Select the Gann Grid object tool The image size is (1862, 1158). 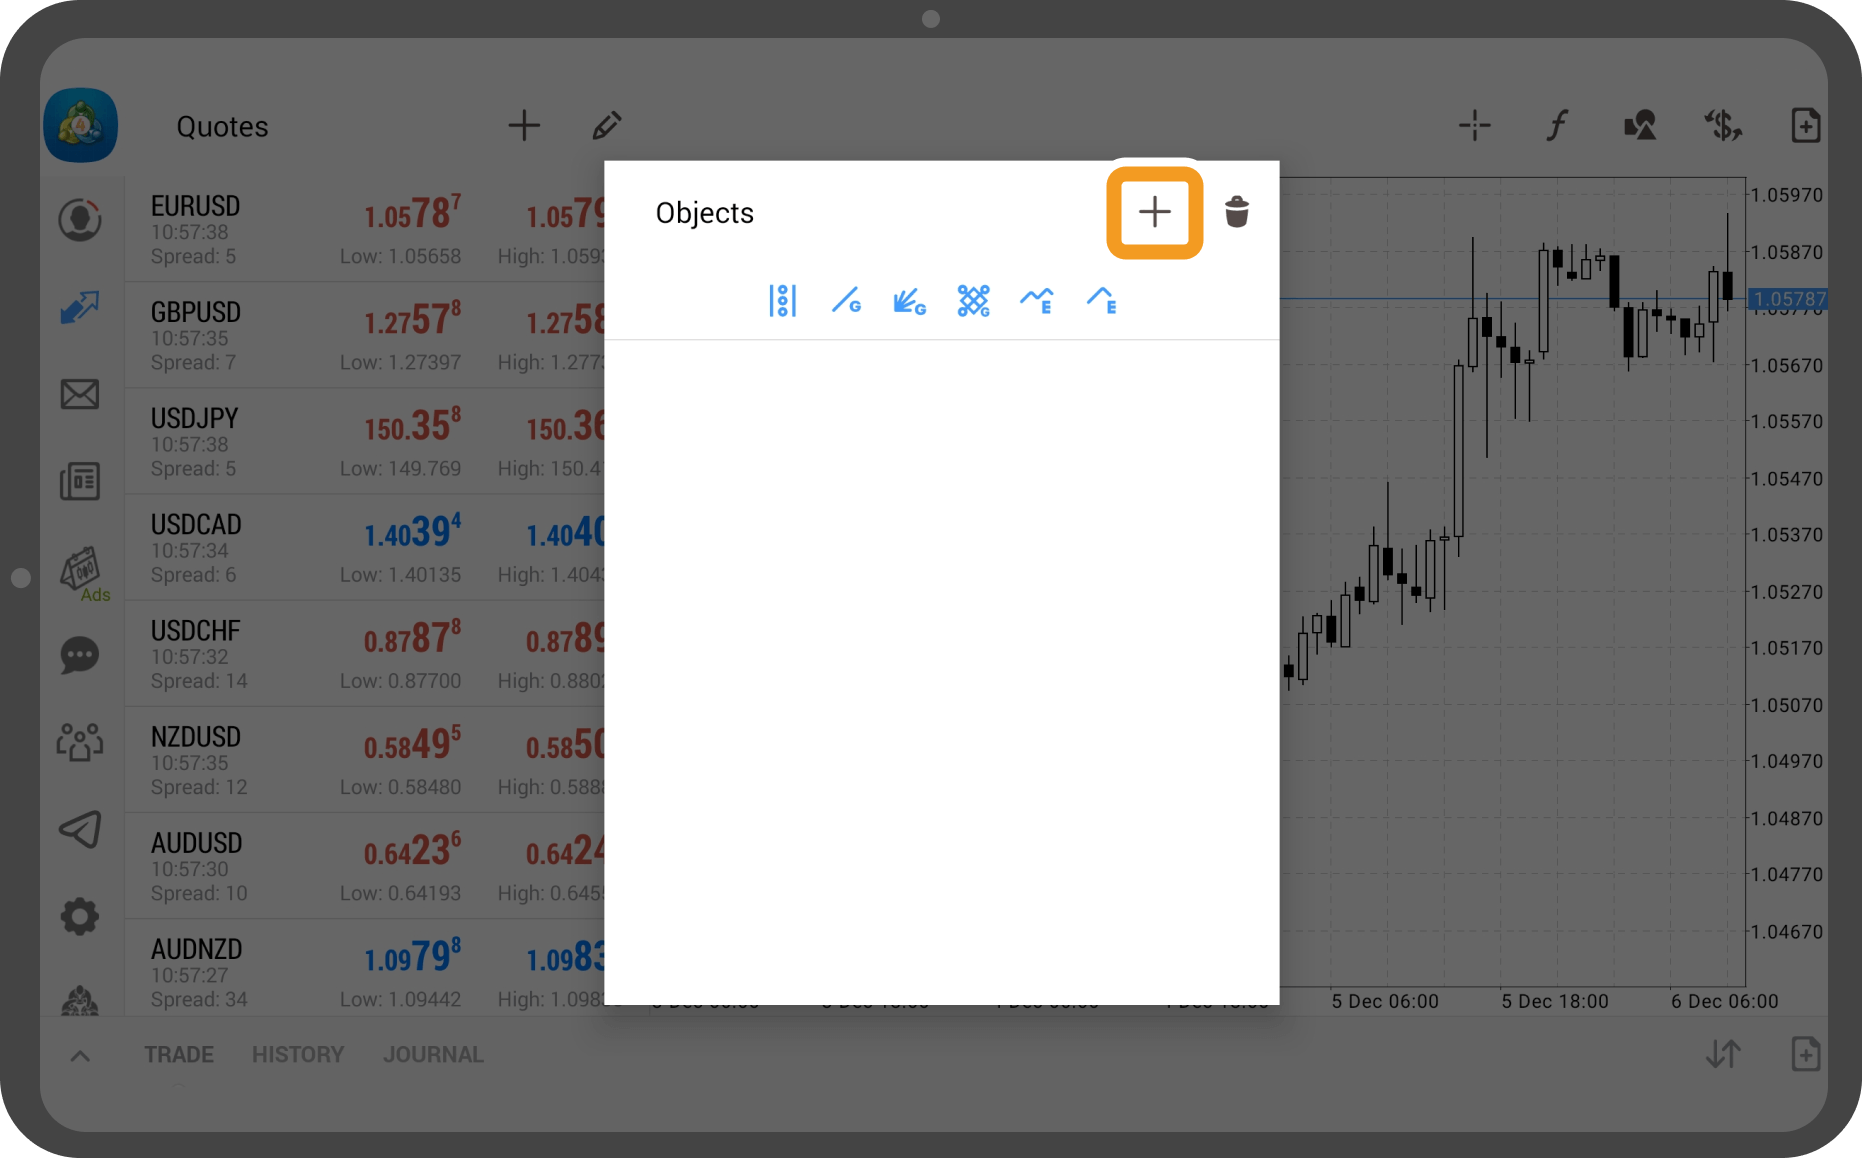[973, 300]
